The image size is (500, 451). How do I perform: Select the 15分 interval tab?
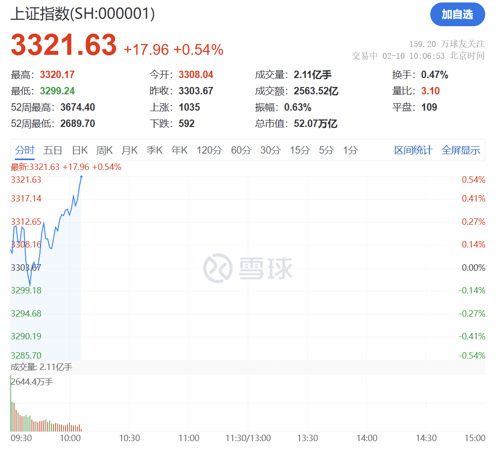coord(300,150)
